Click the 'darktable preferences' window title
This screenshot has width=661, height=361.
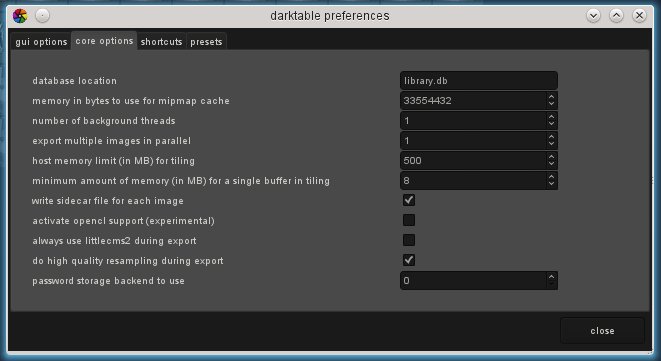pyautogui.click(x=330, y=16)
